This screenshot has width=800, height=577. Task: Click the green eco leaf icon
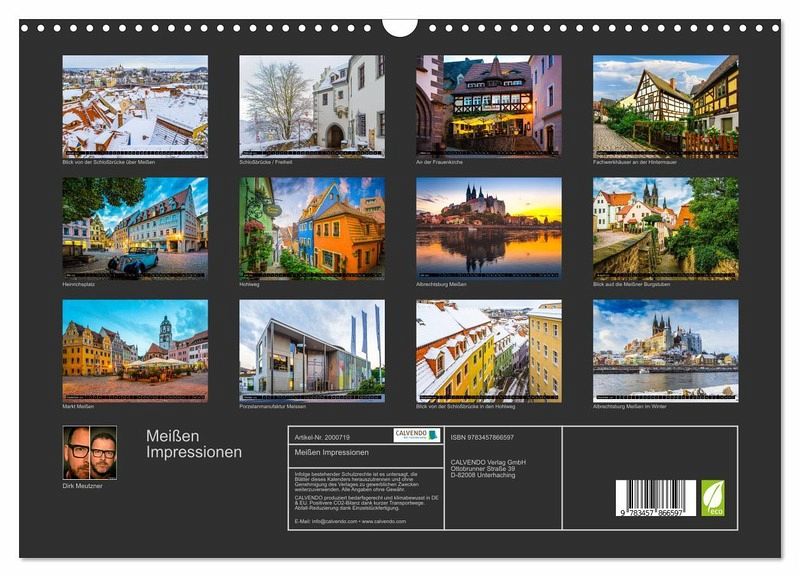[x=712, y=498]
